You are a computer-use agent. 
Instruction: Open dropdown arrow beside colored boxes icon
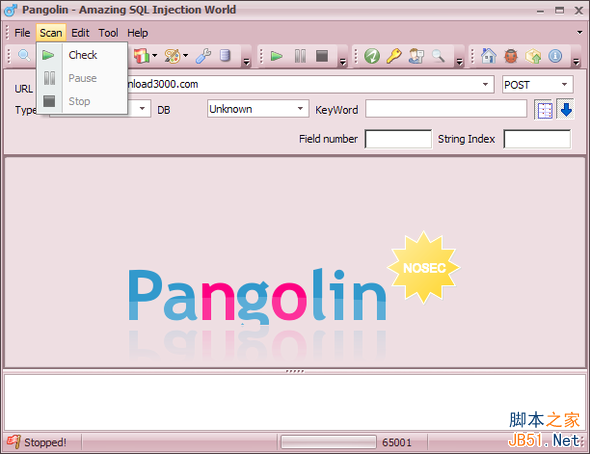(155, 56)
